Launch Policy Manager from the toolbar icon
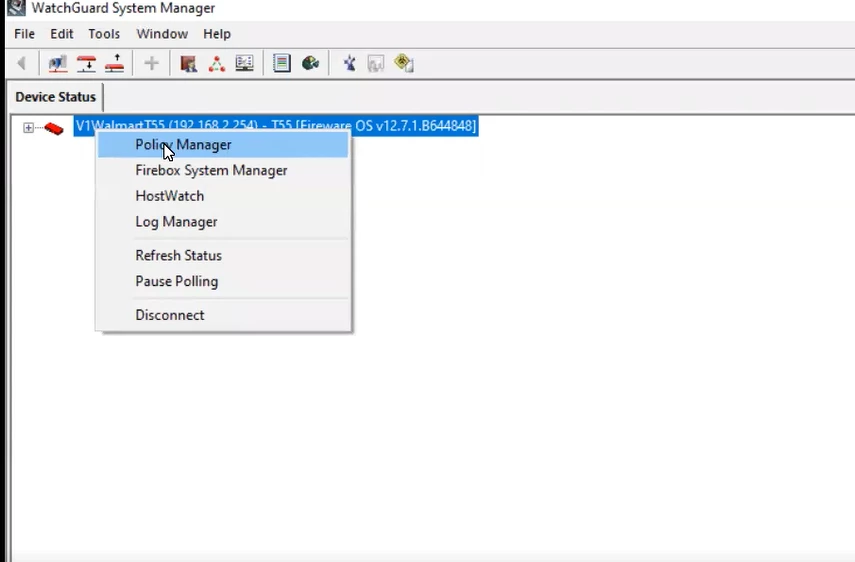This screenshot has height=562, width=855. click(189, 64)
